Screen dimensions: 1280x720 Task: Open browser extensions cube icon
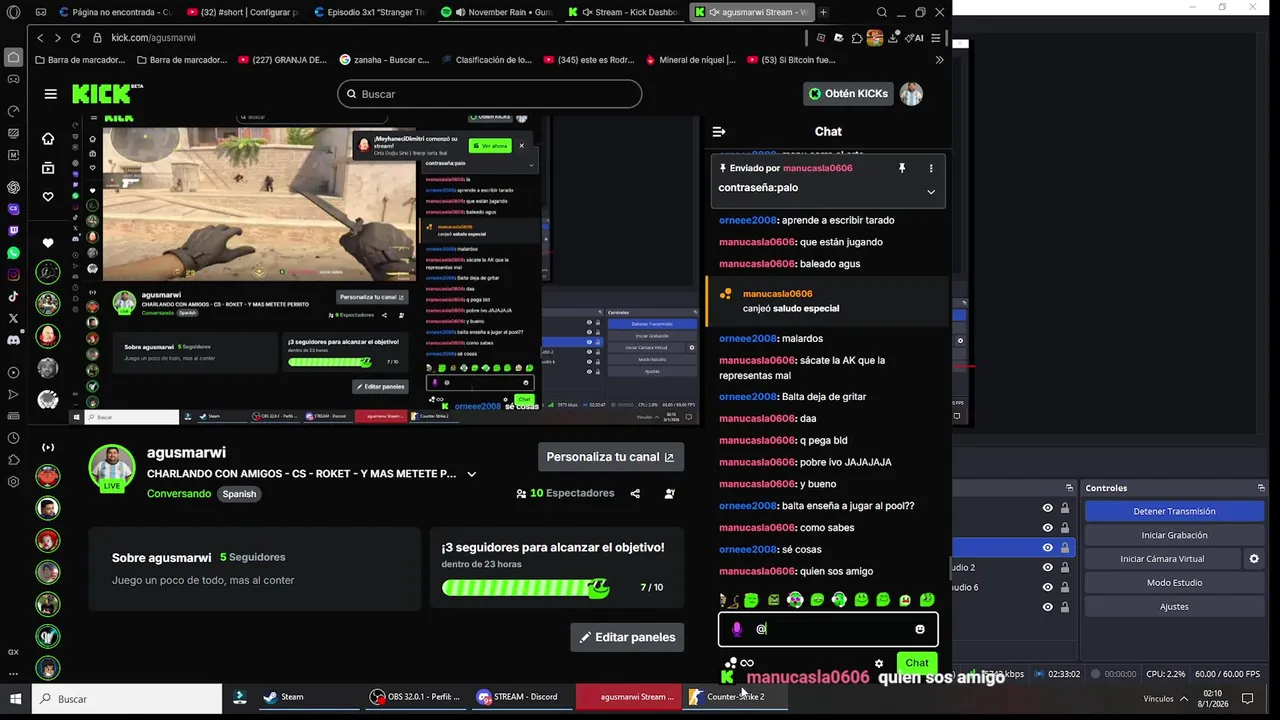857,38
